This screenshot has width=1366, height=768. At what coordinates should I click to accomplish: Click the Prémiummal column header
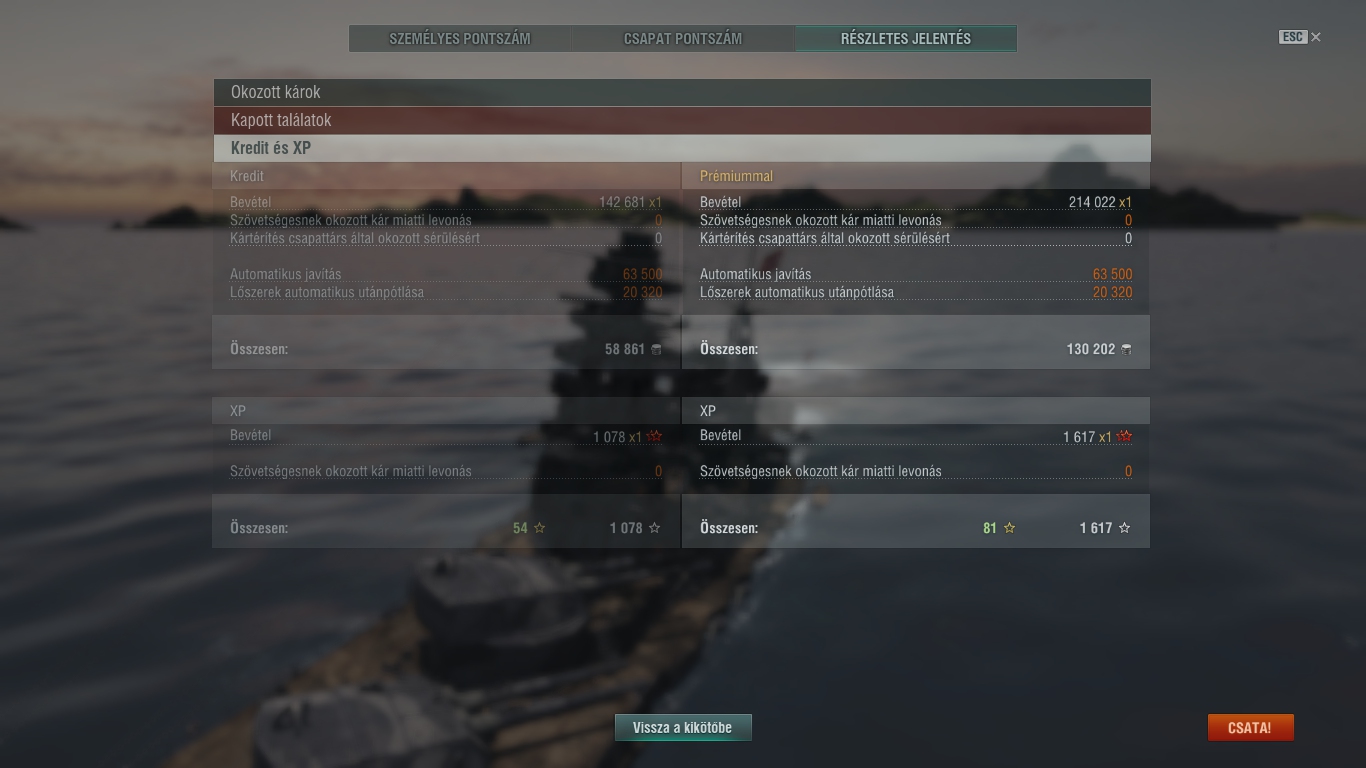coord(736,176)
